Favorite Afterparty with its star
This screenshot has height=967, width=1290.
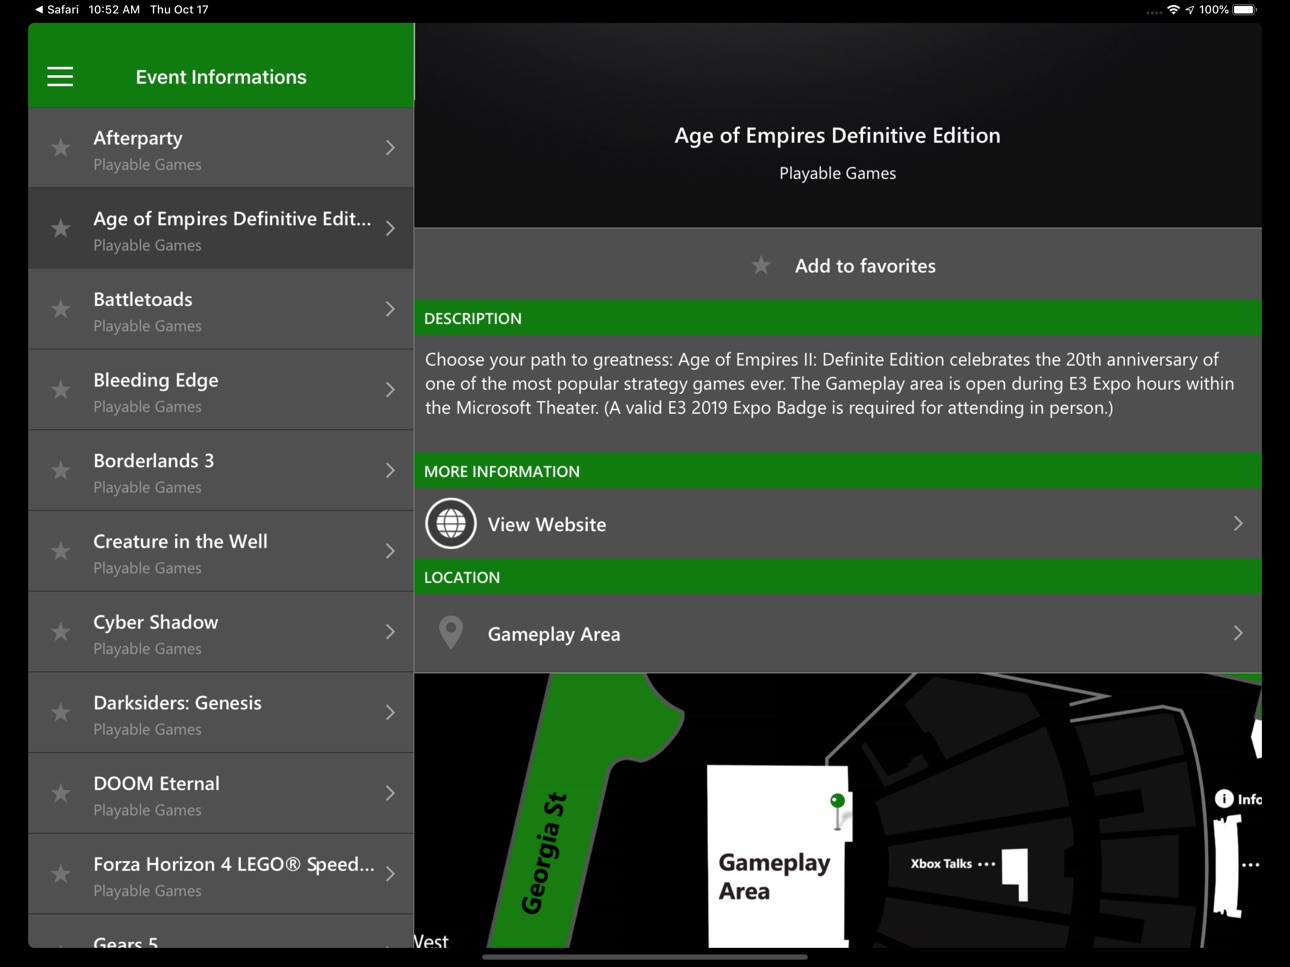click(61, 148)
